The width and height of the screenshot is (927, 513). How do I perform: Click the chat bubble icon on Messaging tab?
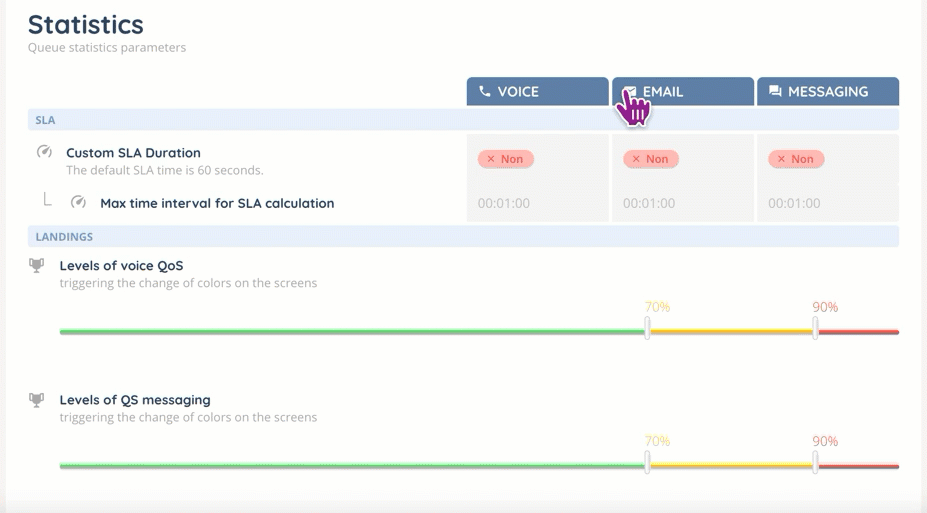click(x=775, y=91)
